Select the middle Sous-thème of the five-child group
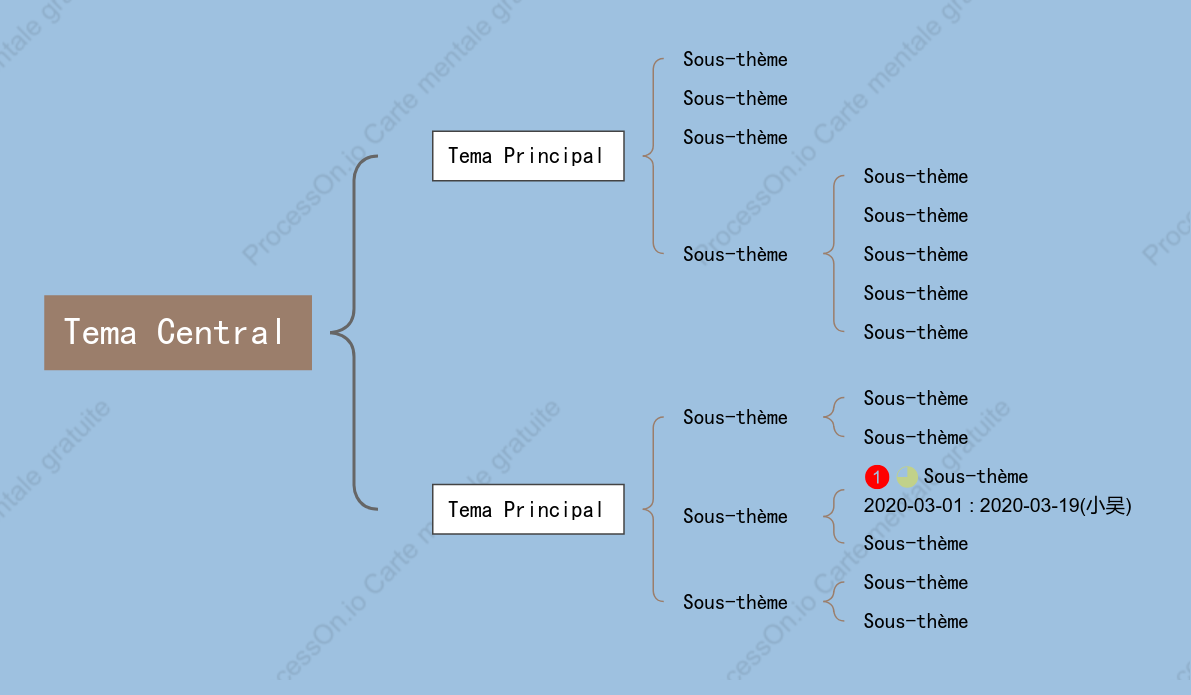This screenshot has width=1191, height=695. [915, 254]
